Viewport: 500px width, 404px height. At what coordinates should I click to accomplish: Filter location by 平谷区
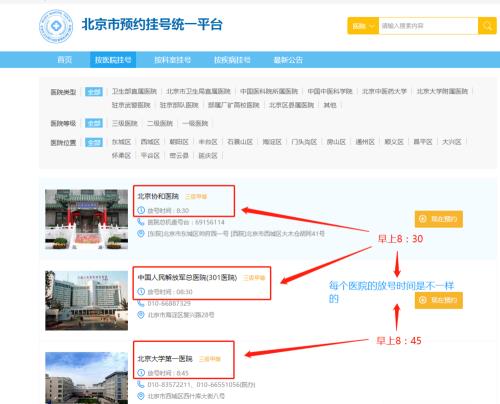coord(150,156)
